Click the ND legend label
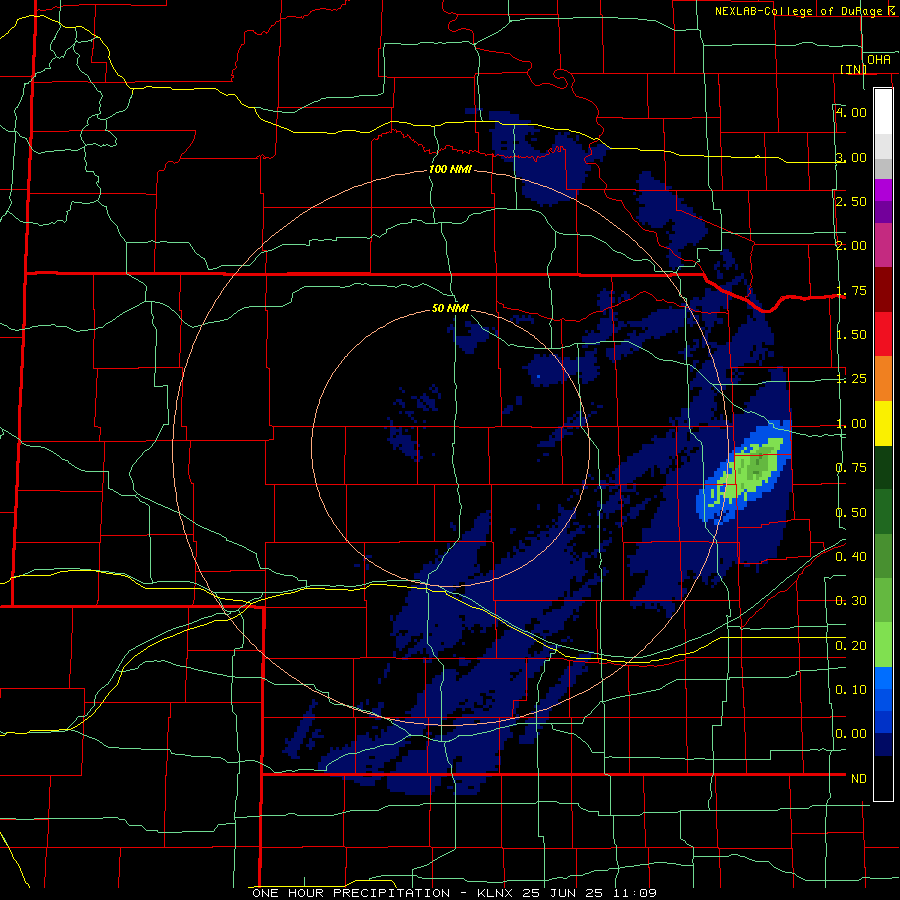This screenshot has height=900, width=900. 859,779
